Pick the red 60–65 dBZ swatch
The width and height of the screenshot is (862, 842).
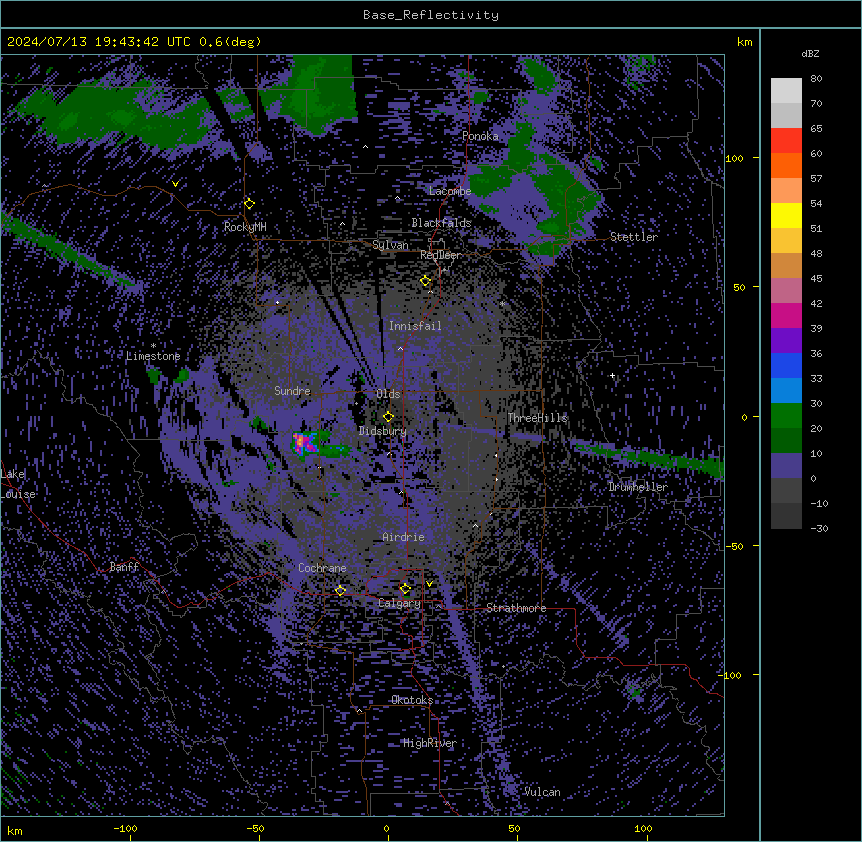(x=786, y=141)
